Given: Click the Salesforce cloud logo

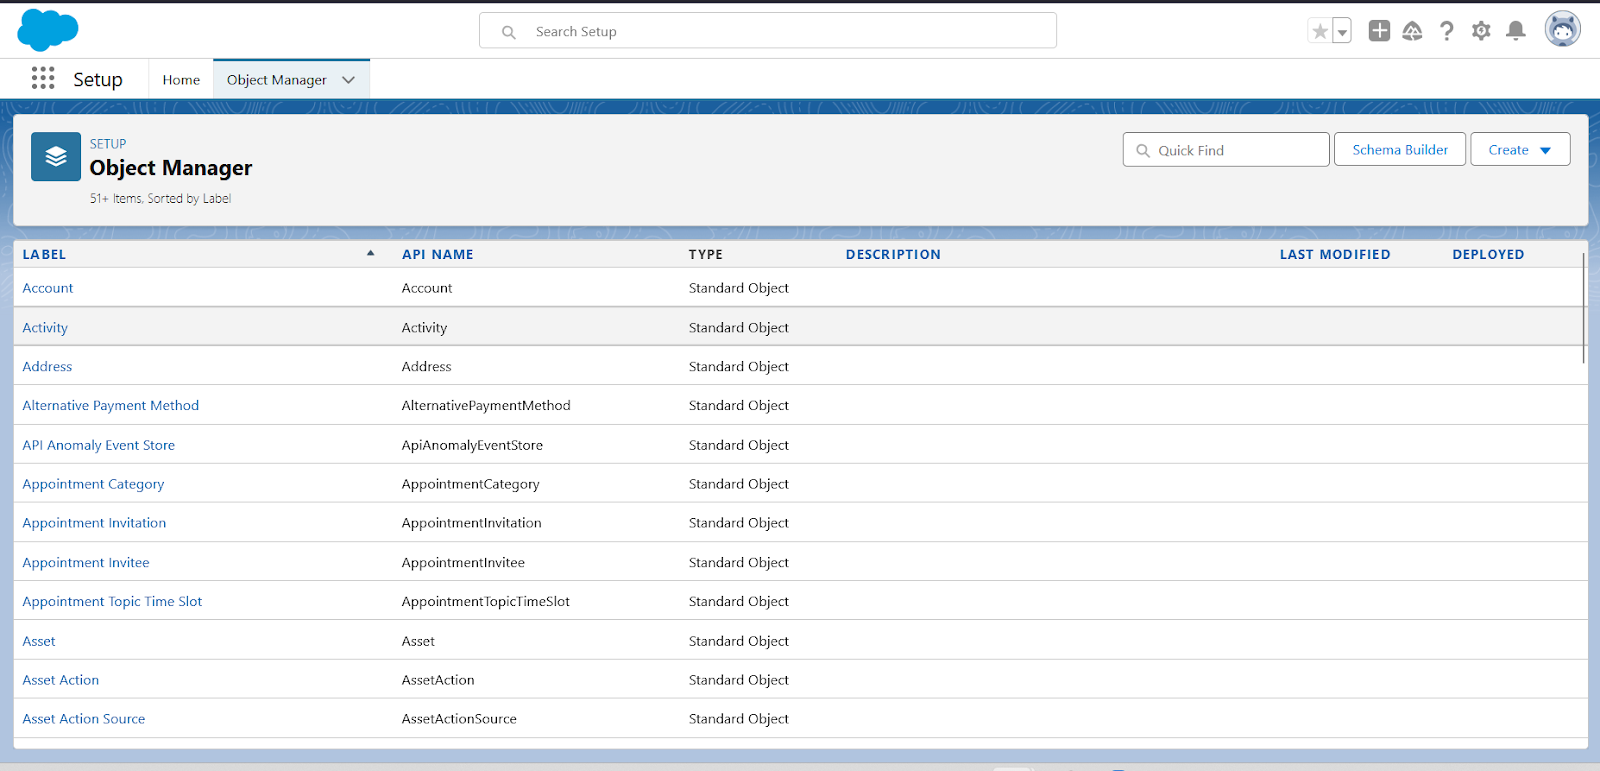Looking at the screenshot, I should pos(47,30).
